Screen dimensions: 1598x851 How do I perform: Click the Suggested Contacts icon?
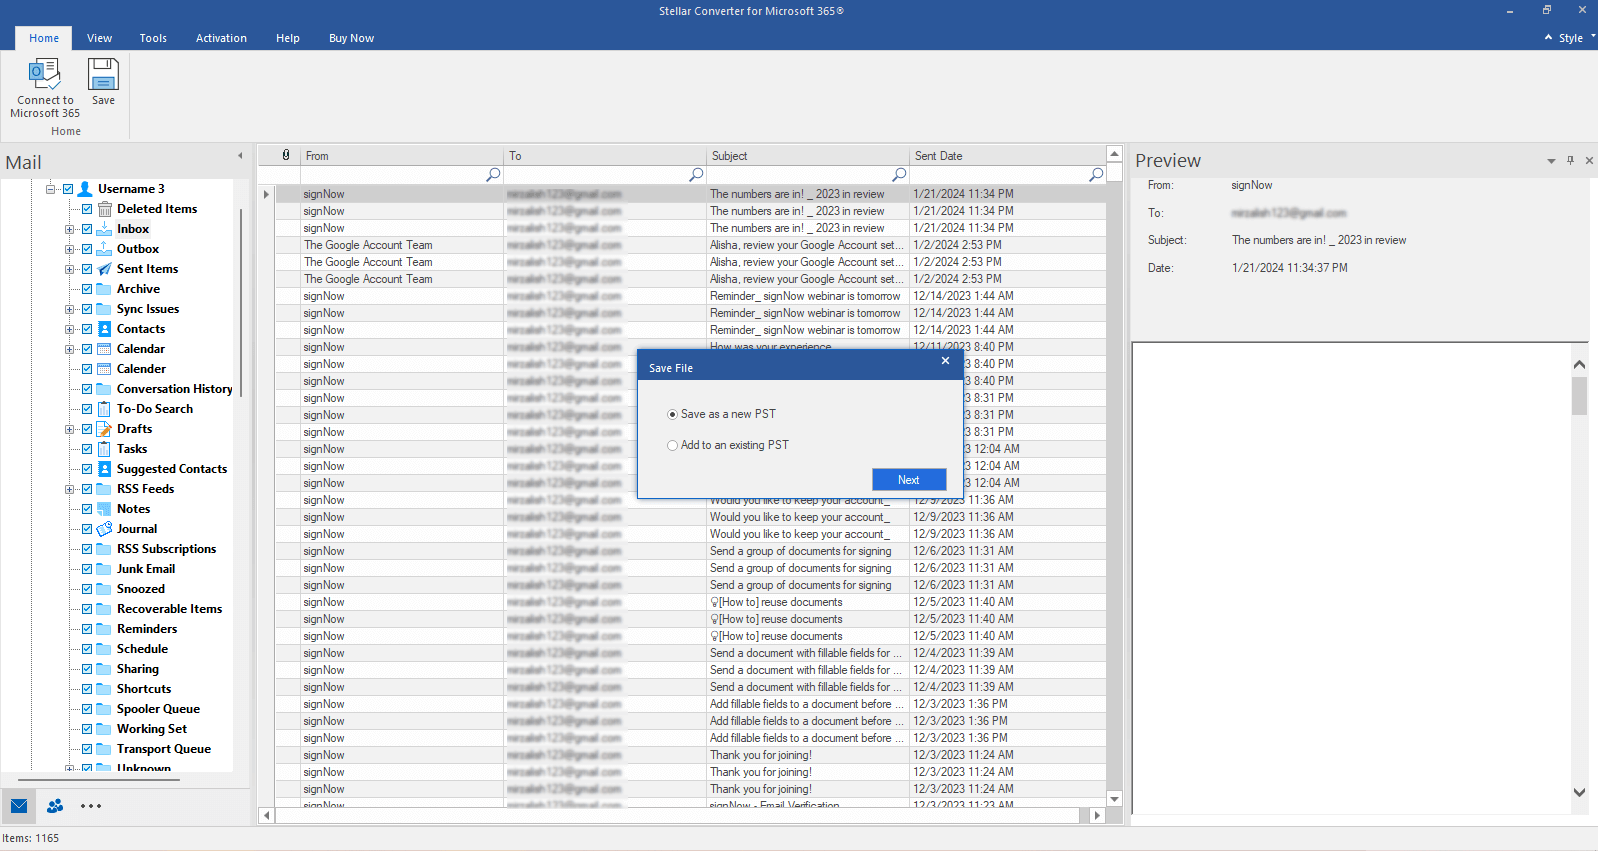[x=104, y=469]
